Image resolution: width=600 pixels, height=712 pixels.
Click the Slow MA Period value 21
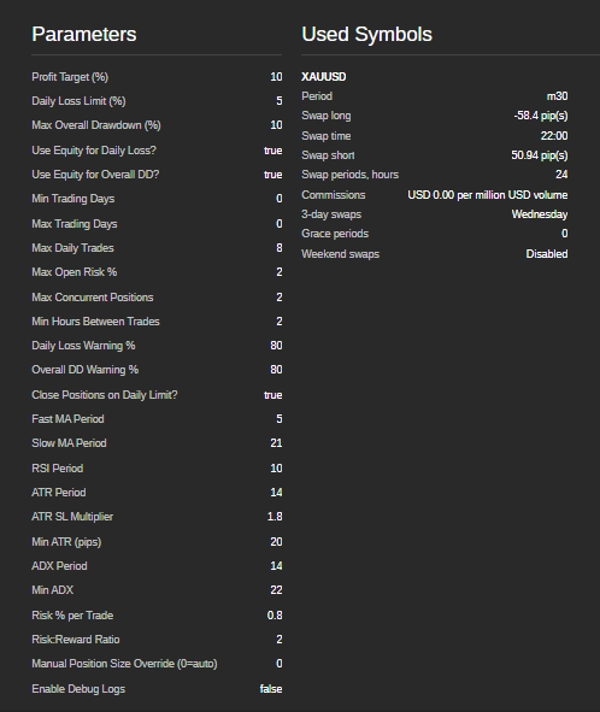tap(276, 443)
